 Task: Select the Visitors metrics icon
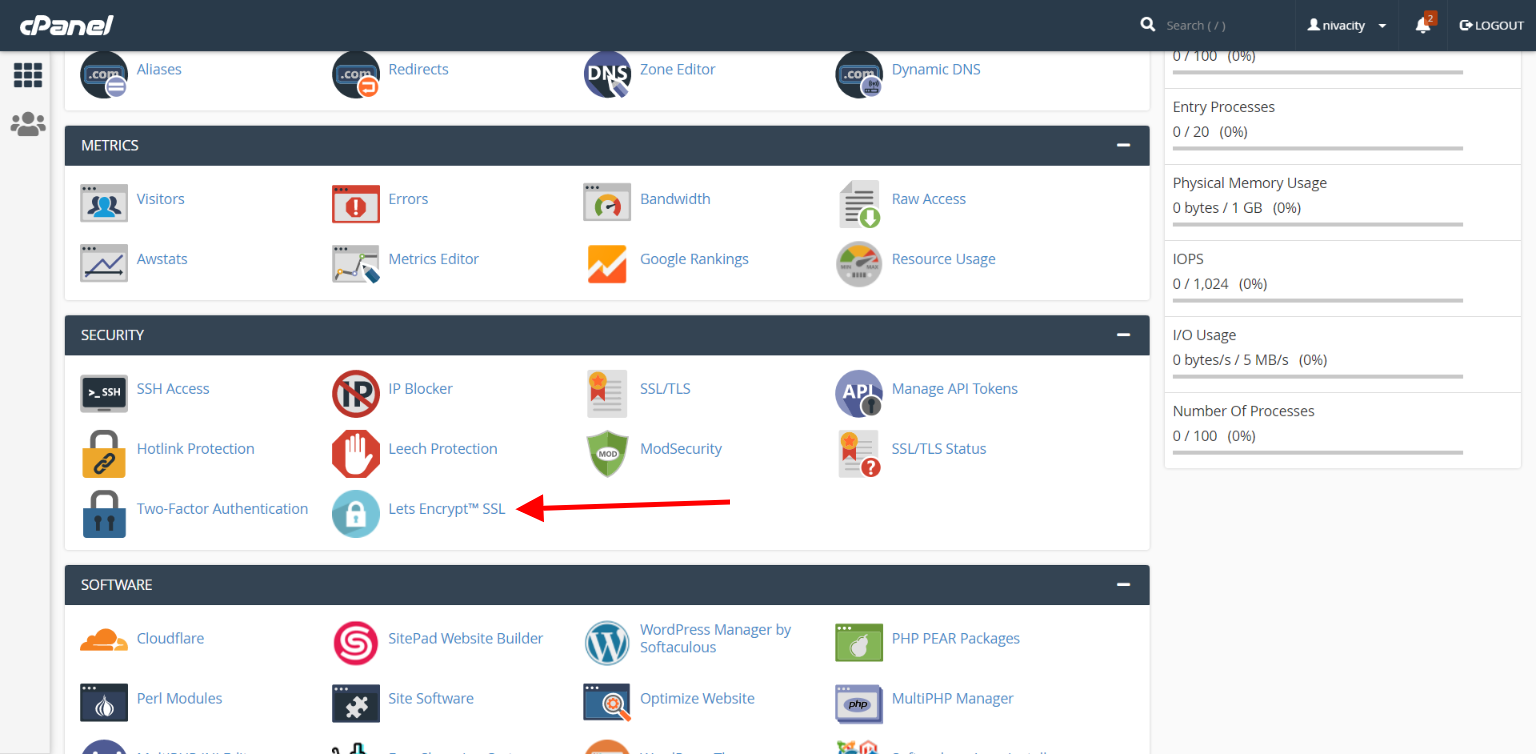click(104, 203)
